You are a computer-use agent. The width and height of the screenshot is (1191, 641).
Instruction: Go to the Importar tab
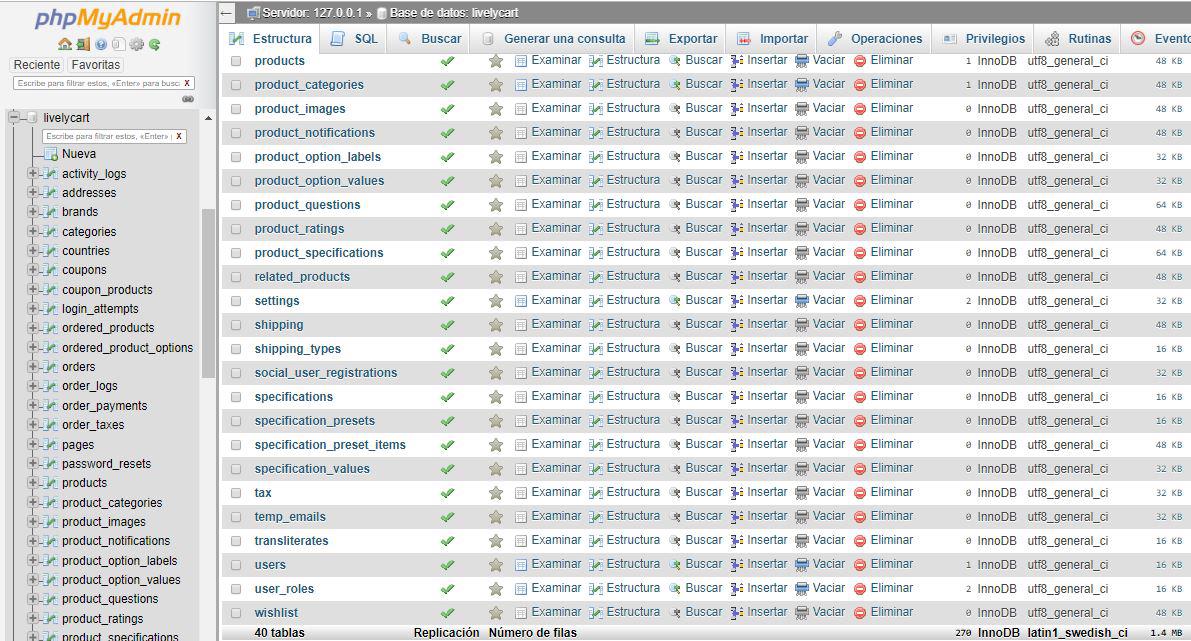point(772,39)
